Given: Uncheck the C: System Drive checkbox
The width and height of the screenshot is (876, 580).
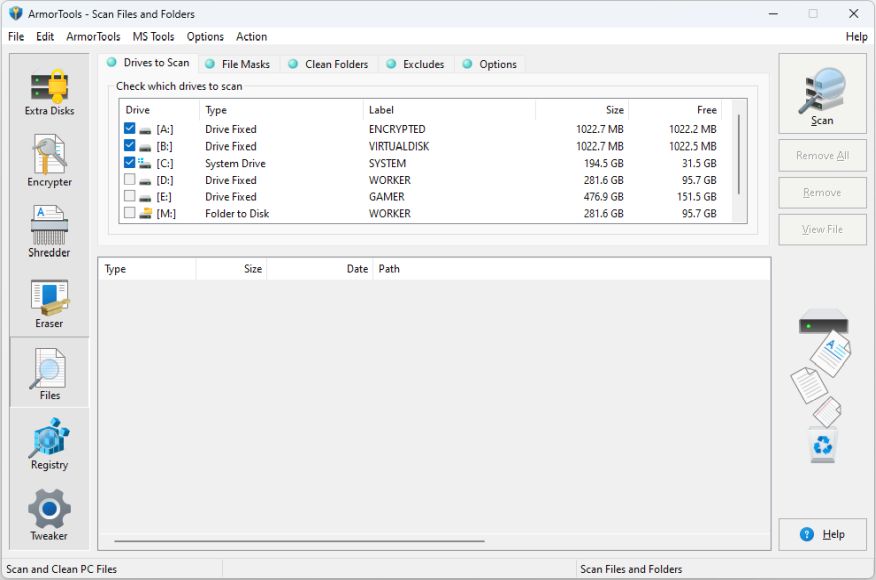Looking at the screenshot, I should (130, 163).
